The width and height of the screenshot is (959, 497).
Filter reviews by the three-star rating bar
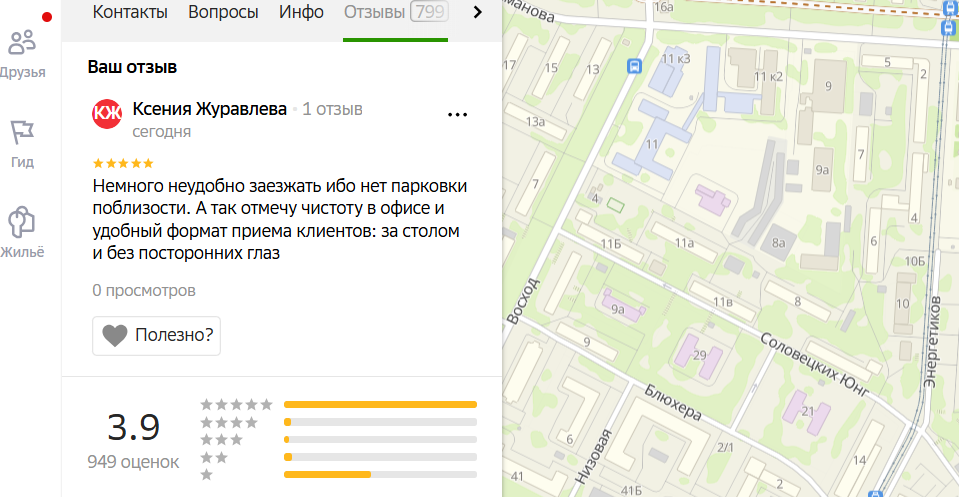[380, 440]
